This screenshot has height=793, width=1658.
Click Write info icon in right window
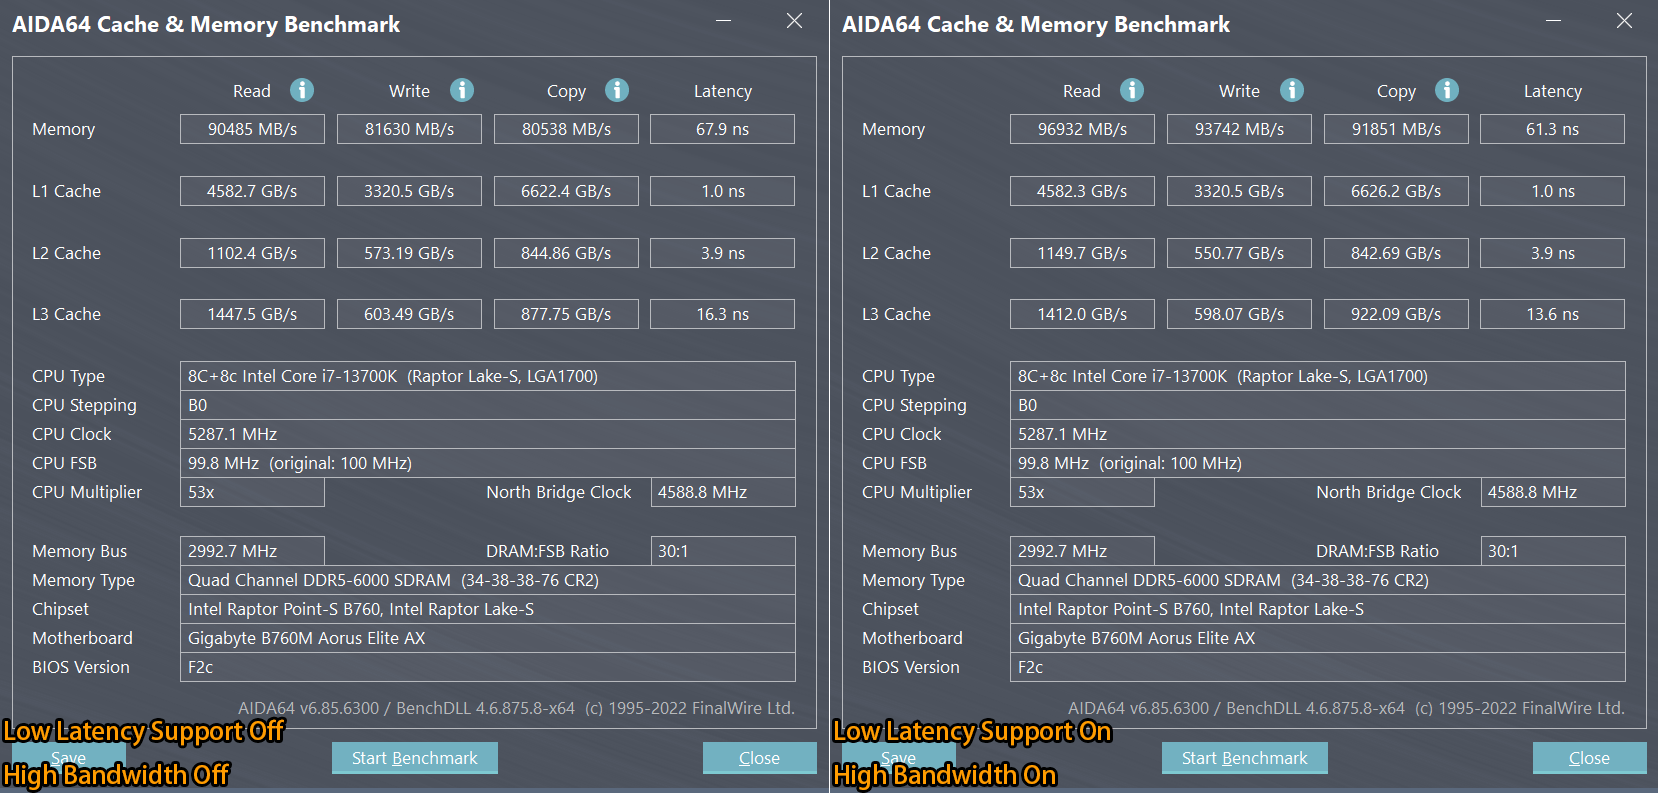click(1292, 90)
